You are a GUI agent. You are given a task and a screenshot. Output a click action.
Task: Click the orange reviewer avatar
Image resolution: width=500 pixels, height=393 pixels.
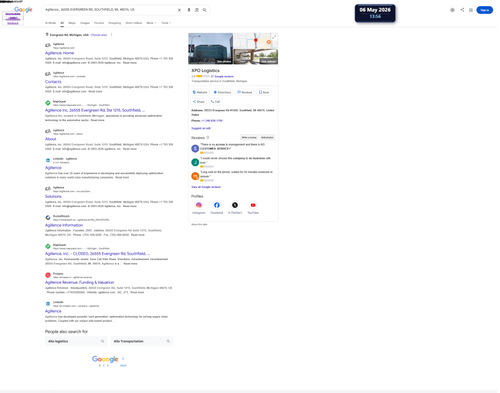(195, 176)
